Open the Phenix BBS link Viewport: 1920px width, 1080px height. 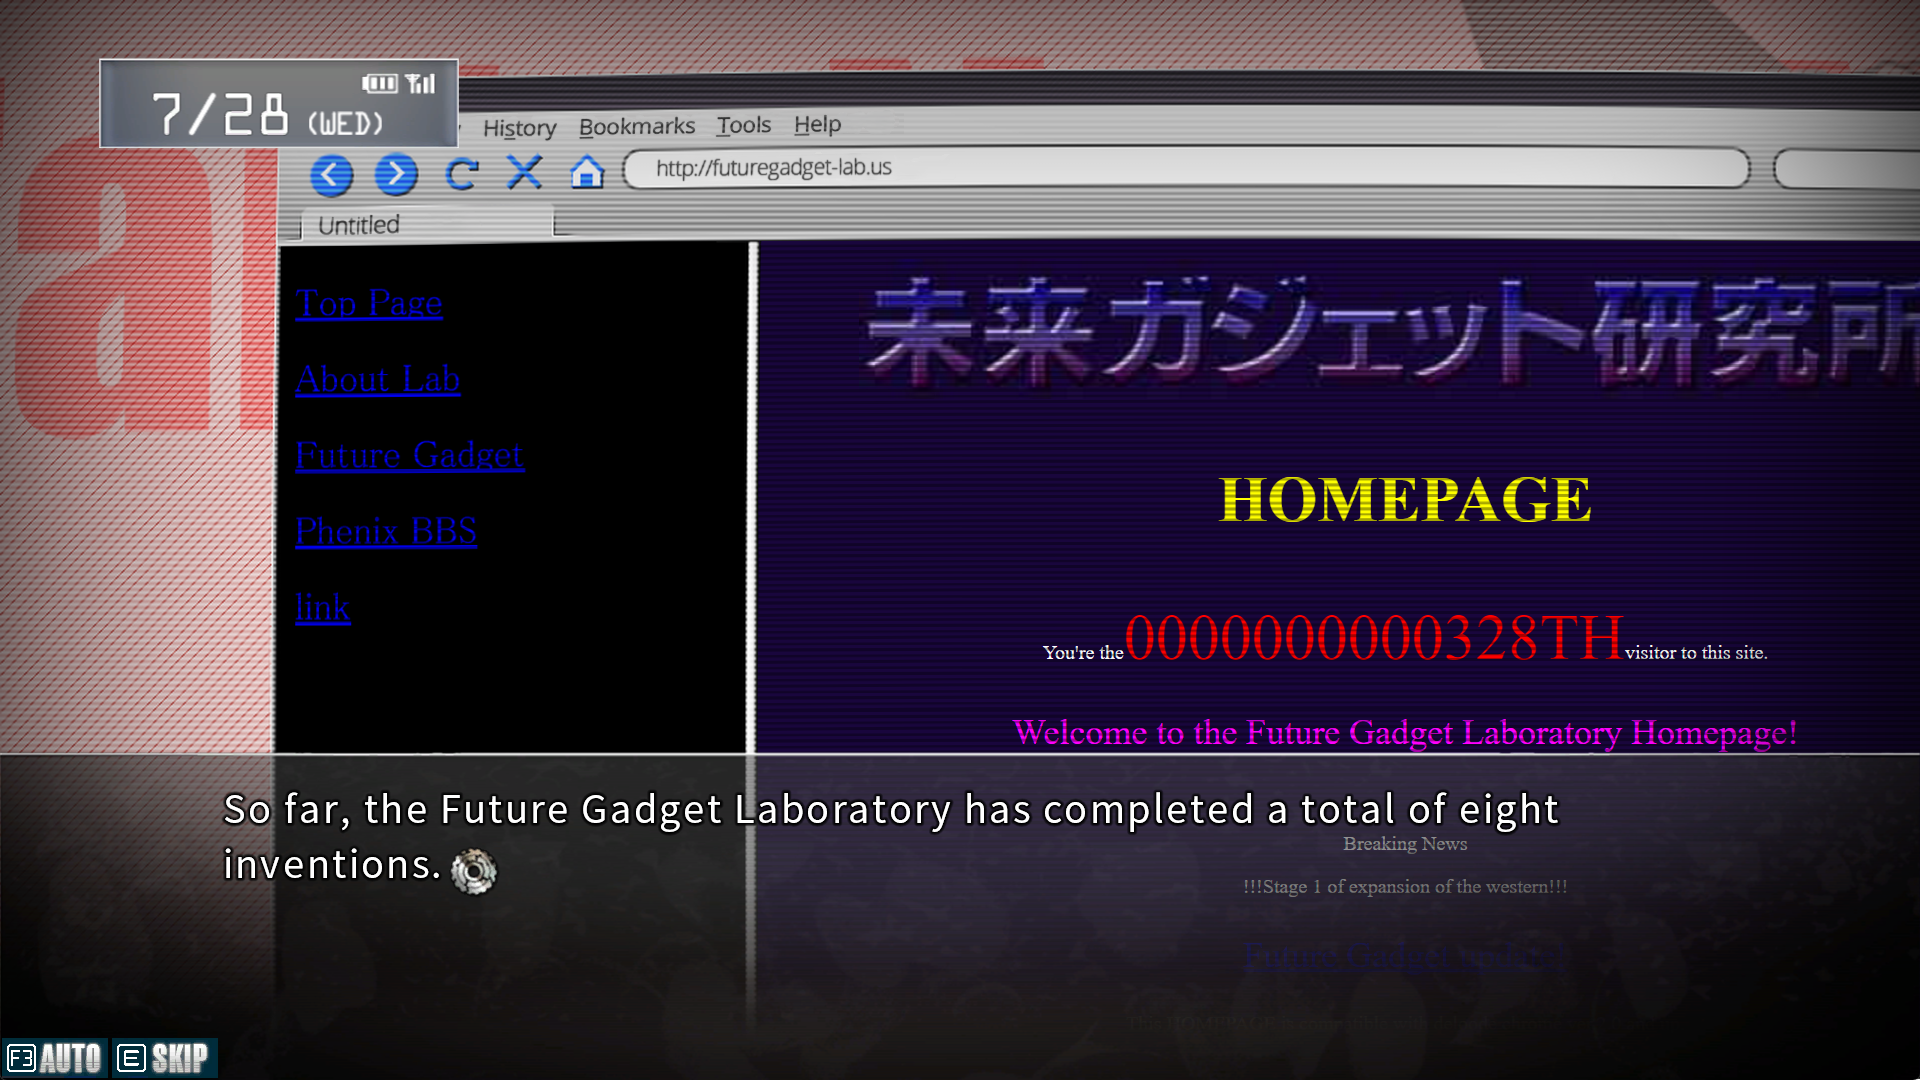(x=386, y=531)
